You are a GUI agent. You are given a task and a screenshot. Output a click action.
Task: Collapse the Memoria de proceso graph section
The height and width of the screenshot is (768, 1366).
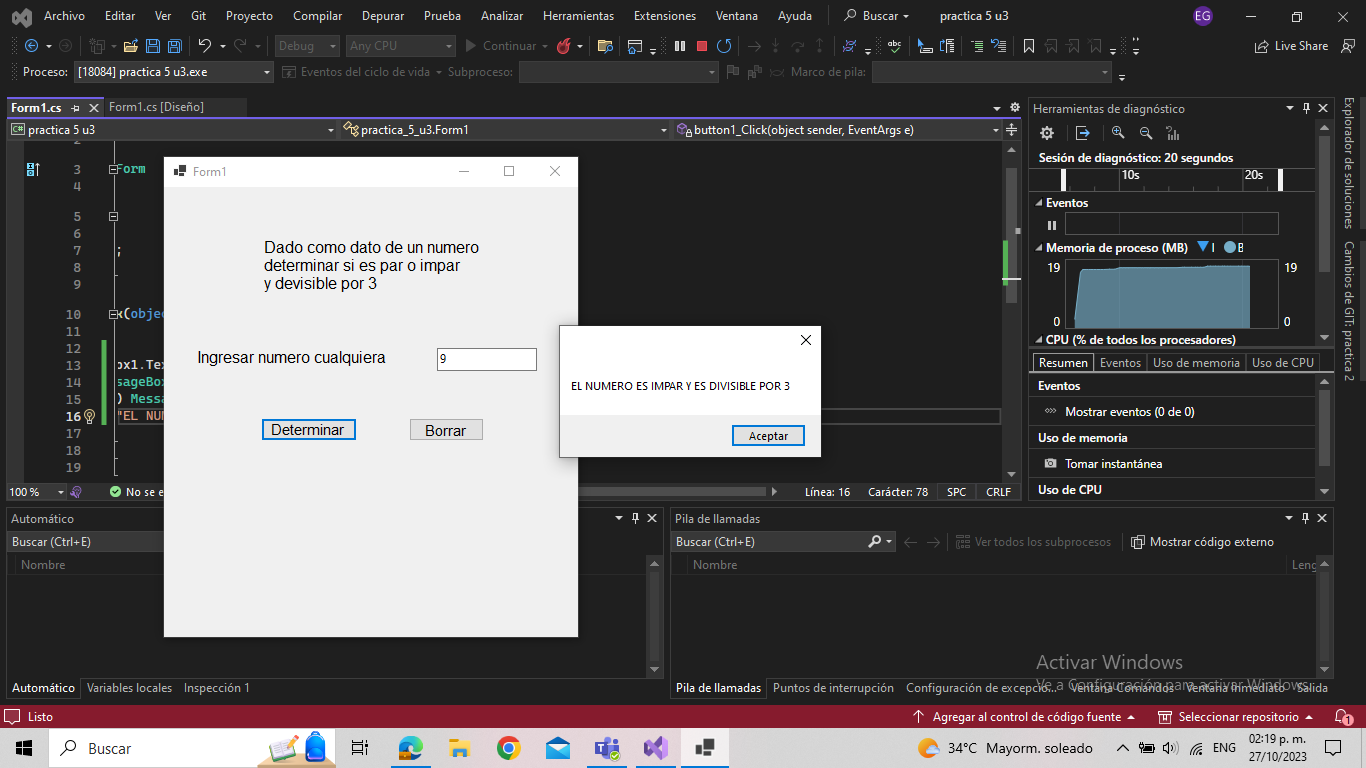(x=1039, y=248)
